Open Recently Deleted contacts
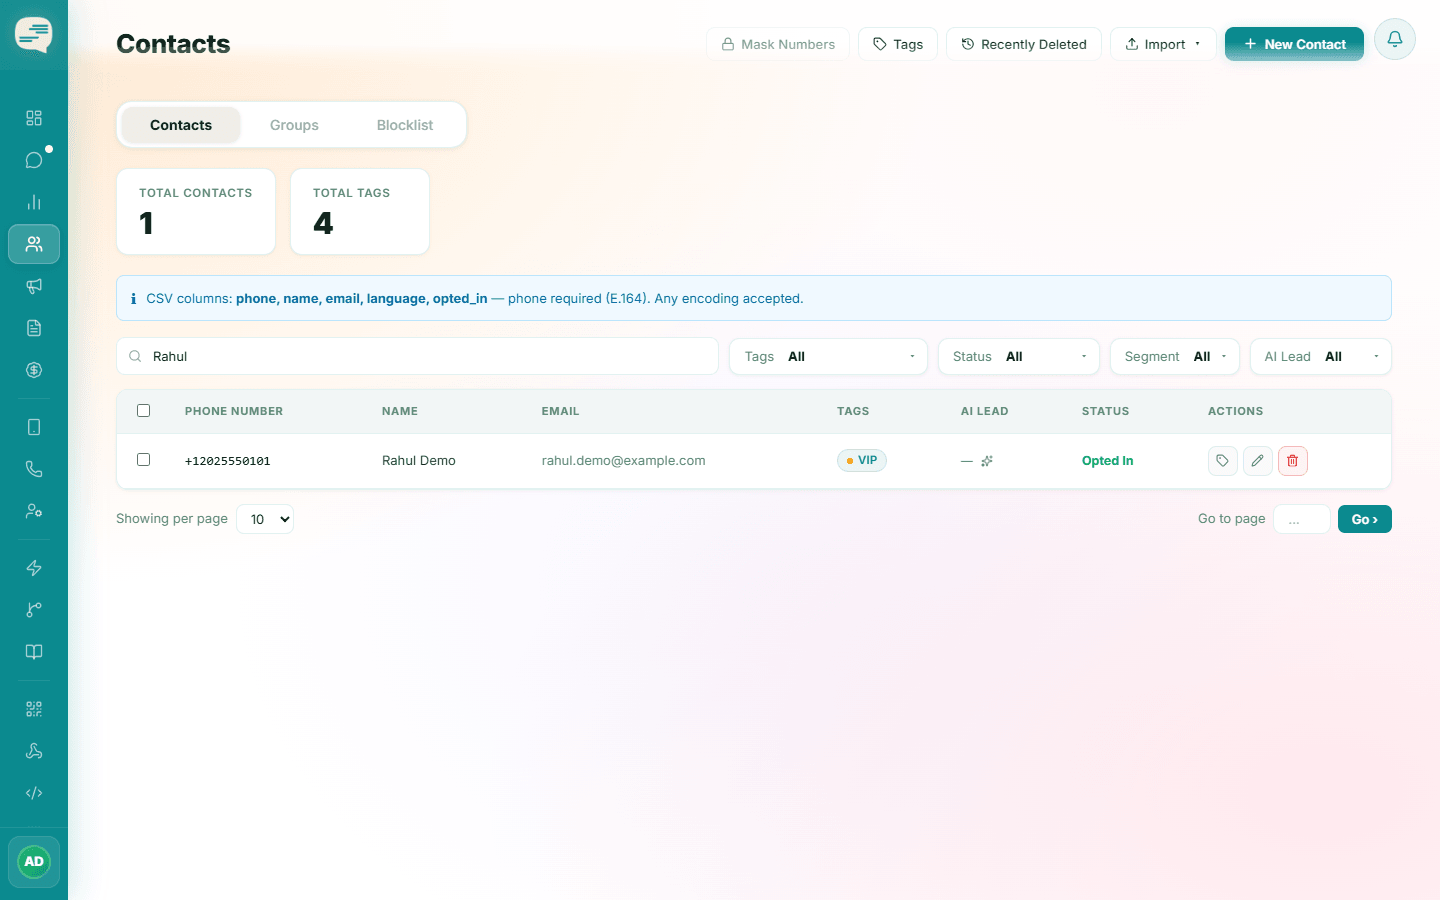1440x900 pixels. [x=1024, y=44]
